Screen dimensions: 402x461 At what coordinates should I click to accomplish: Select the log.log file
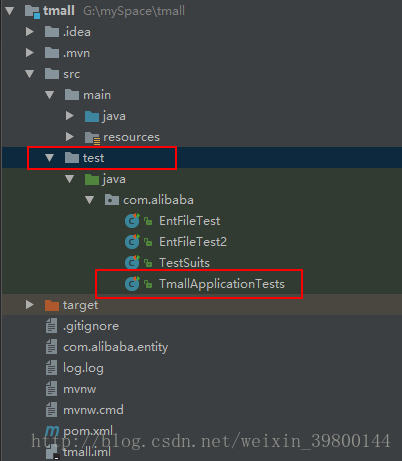click(x=83, y=368)
